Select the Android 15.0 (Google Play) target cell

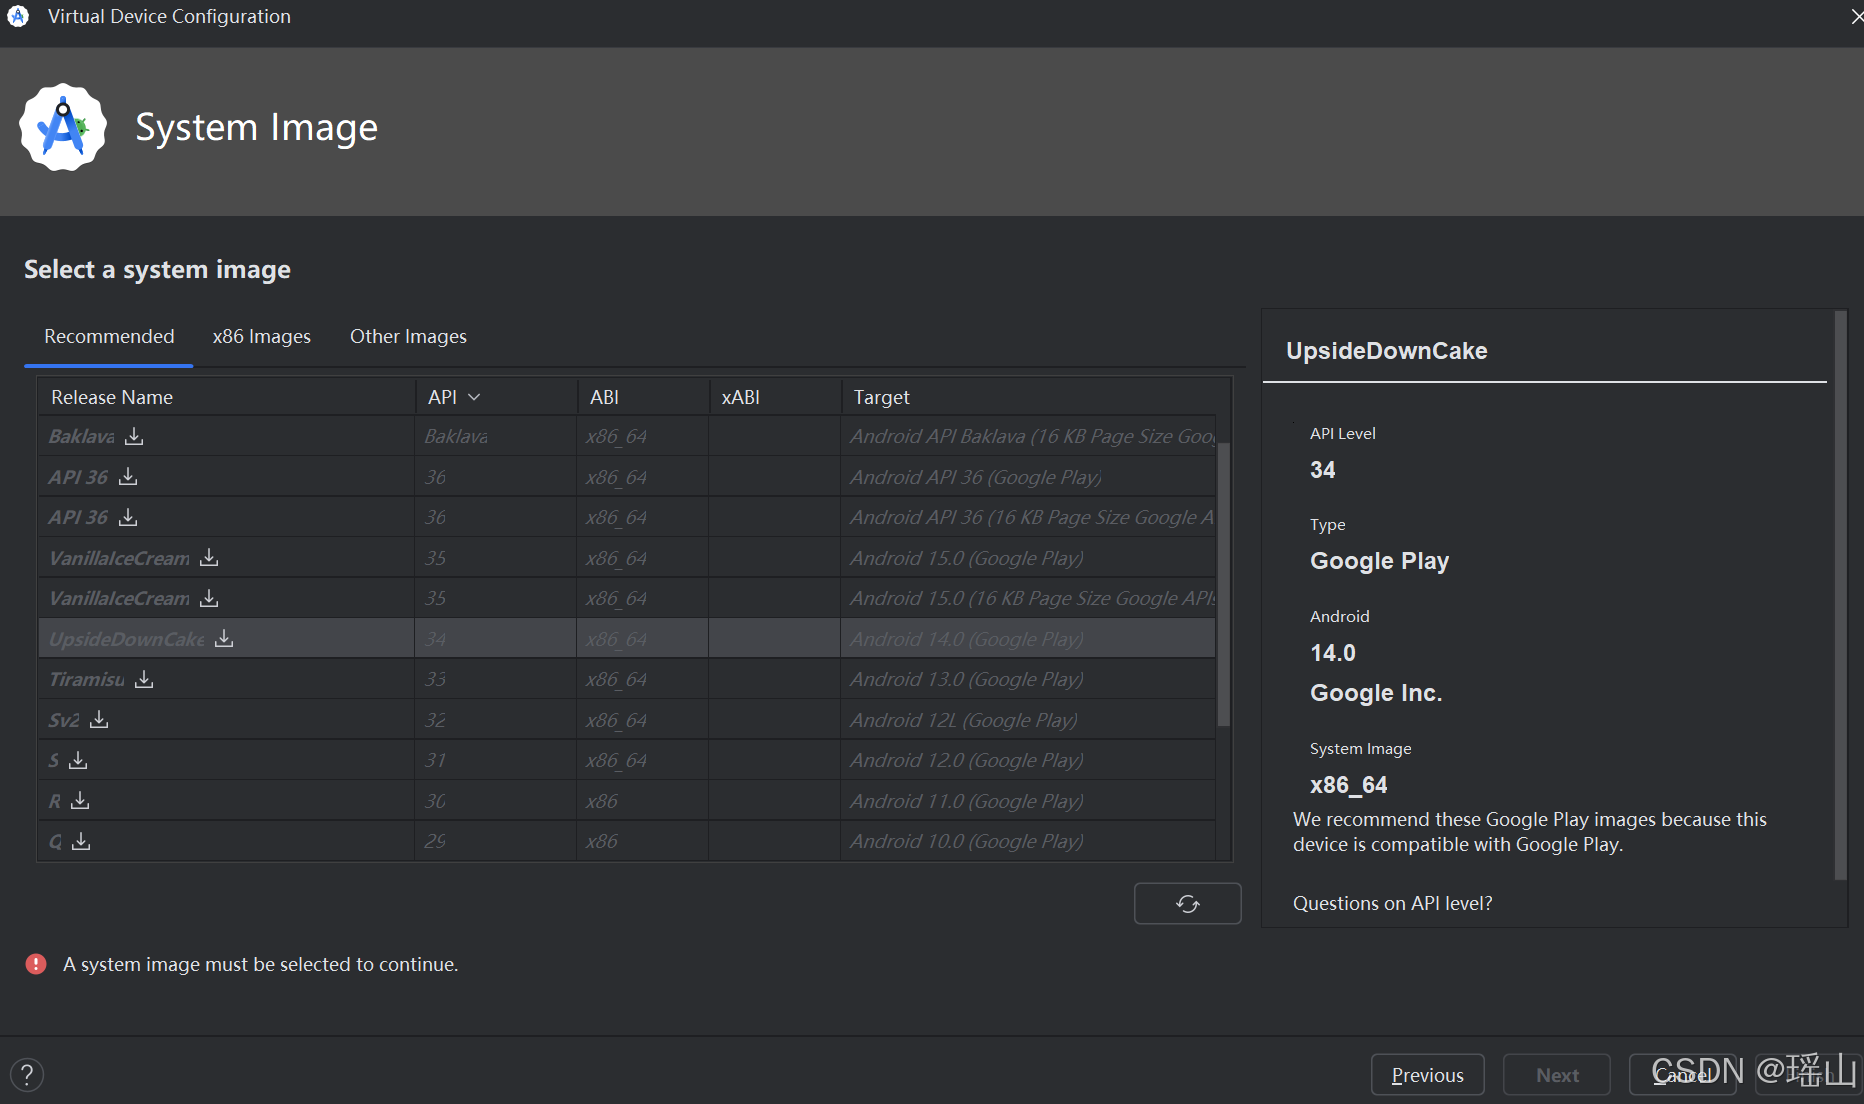[x=1028, y=557]
